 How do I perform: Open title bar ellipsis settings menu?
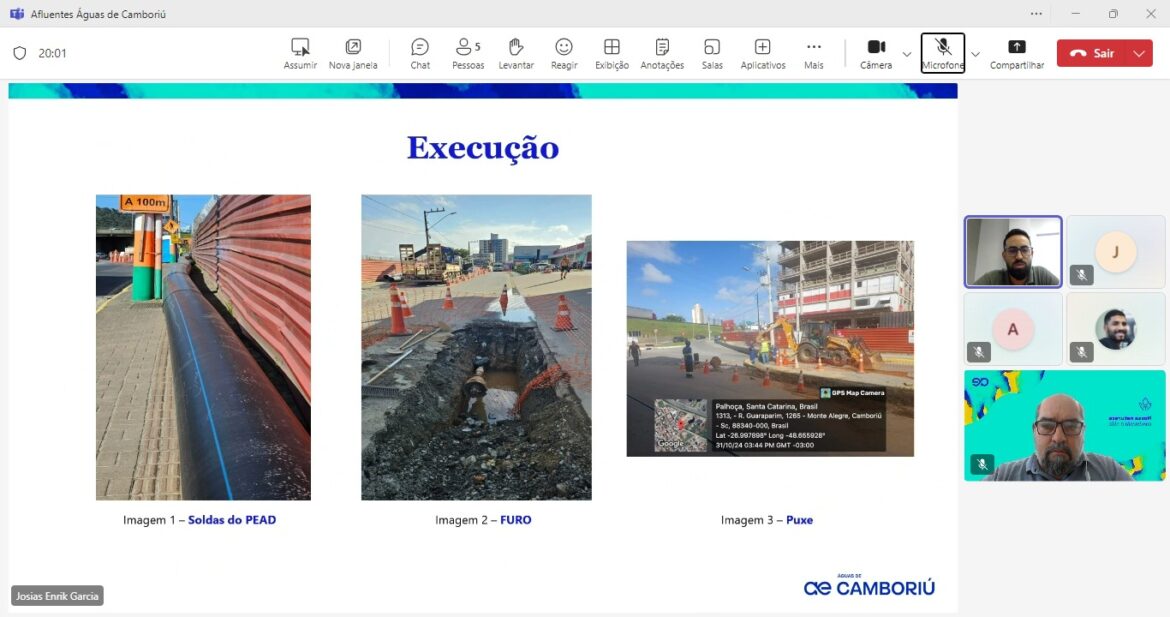tap(1036, 14)
